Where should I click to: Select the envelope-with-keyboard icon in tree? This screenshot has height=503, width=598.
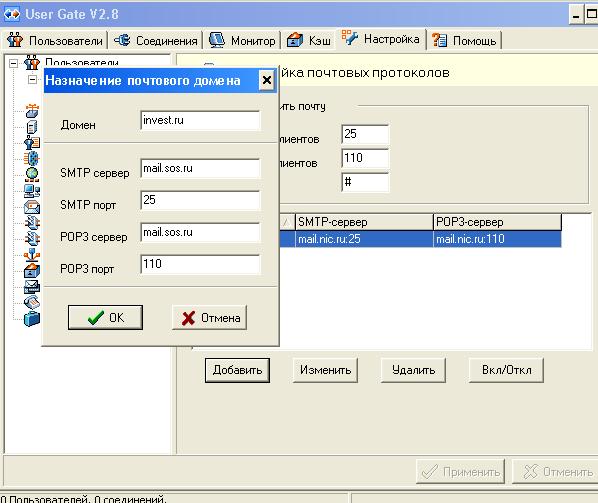[x=32, y=286]
